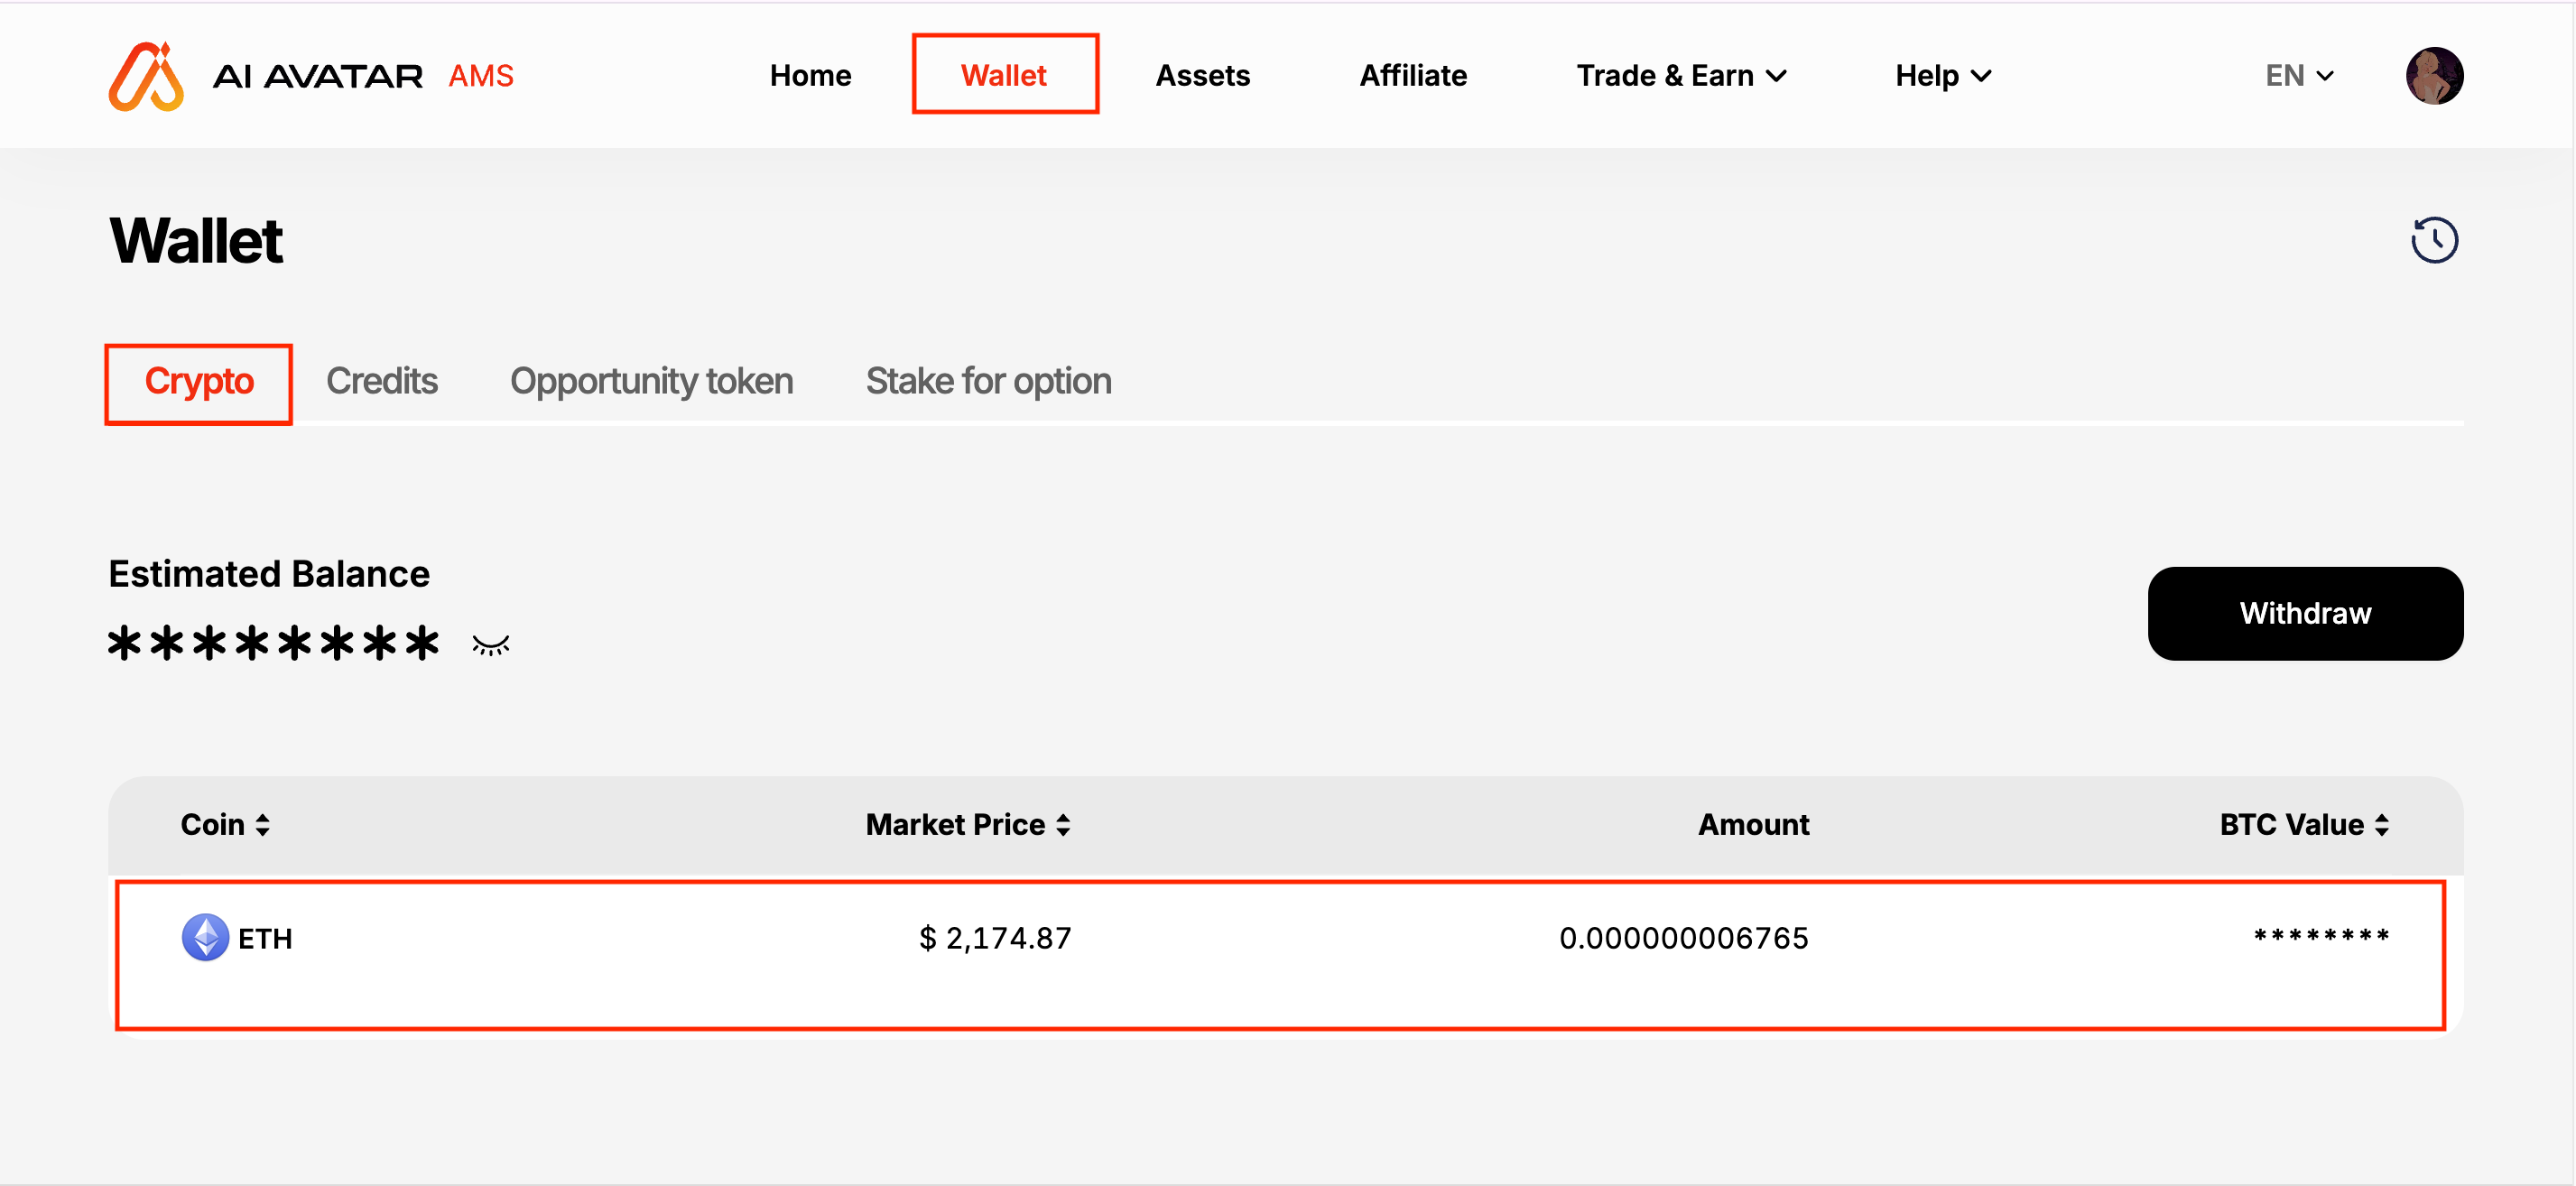Click the user profile avatar picture

[x=2433, y=76]
